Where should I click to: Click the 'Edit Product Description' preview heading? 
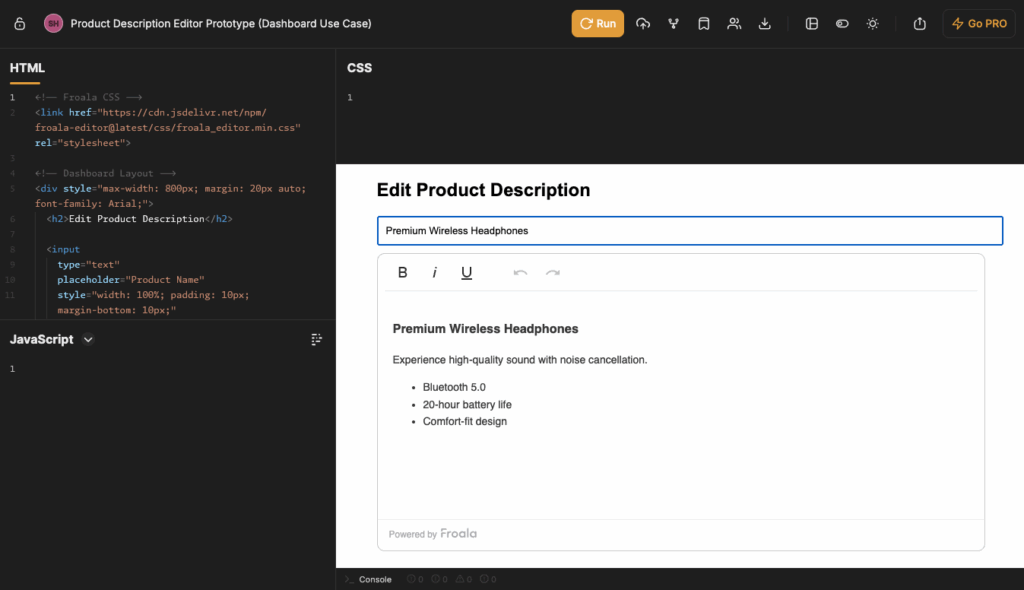pyautogui.click(x=483, y=190)
